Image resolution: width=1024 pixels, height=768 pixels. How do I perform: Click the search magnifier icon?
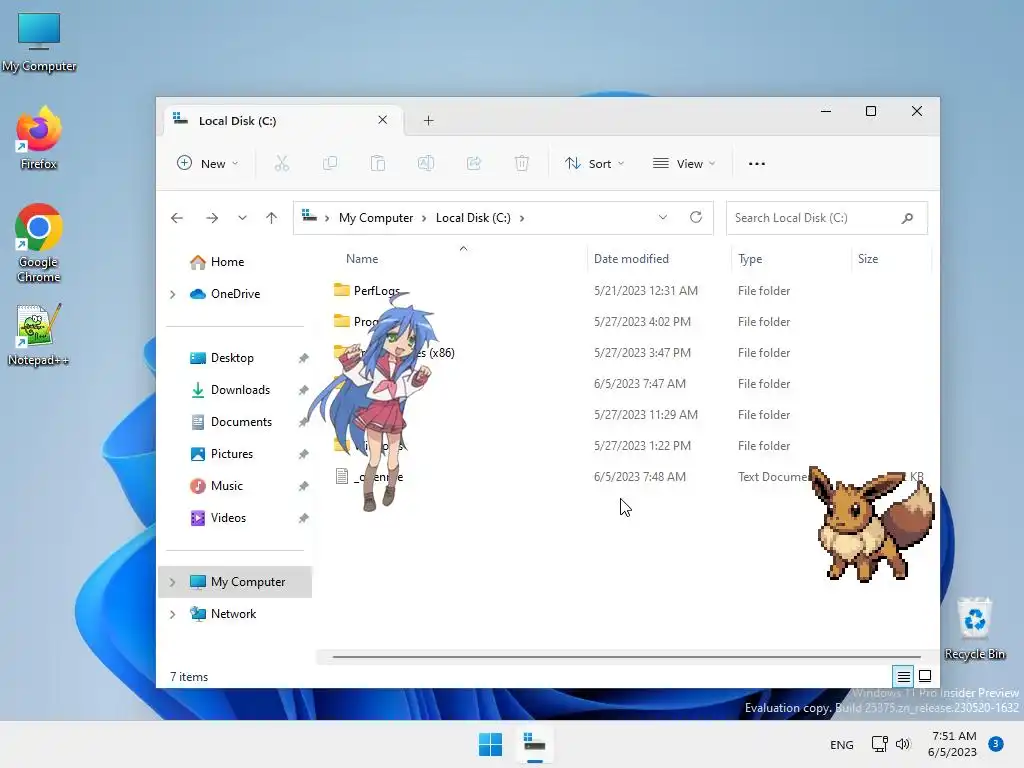point(907,218)
